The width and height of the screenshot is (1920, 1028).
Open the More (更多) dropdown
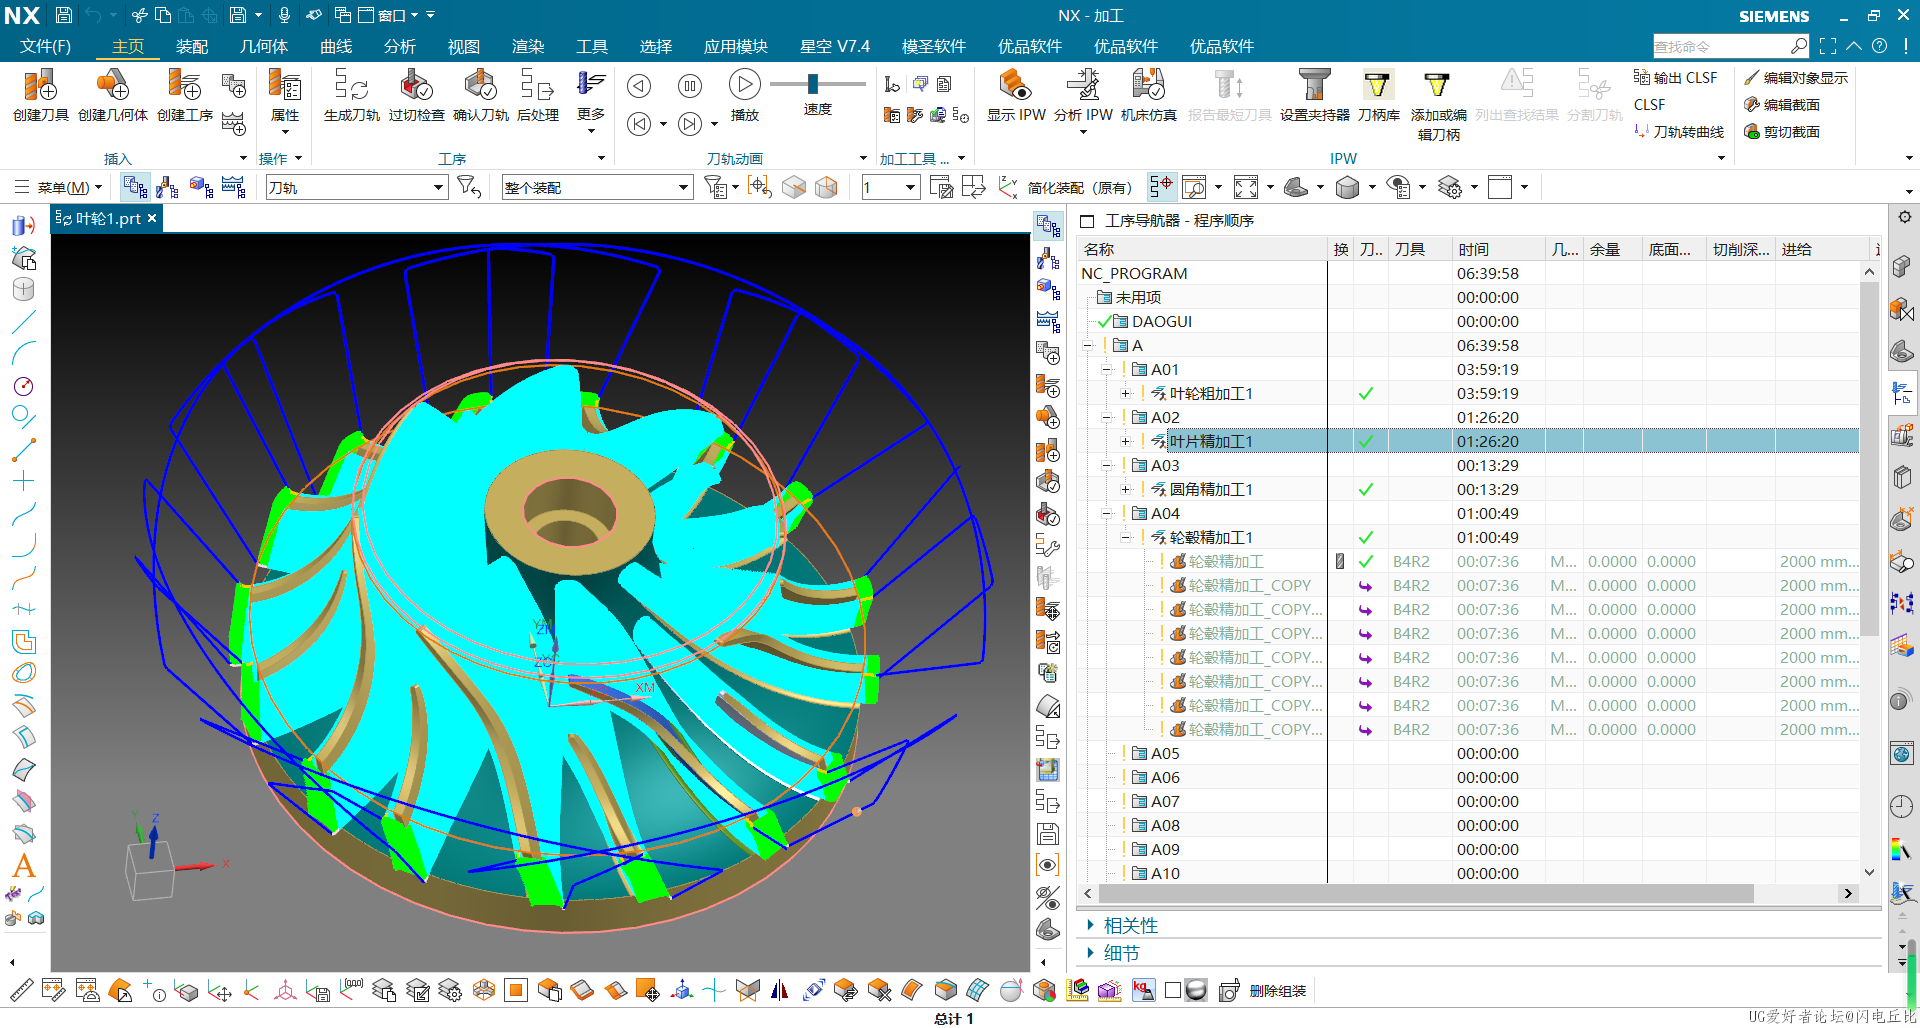pos(590,103)
